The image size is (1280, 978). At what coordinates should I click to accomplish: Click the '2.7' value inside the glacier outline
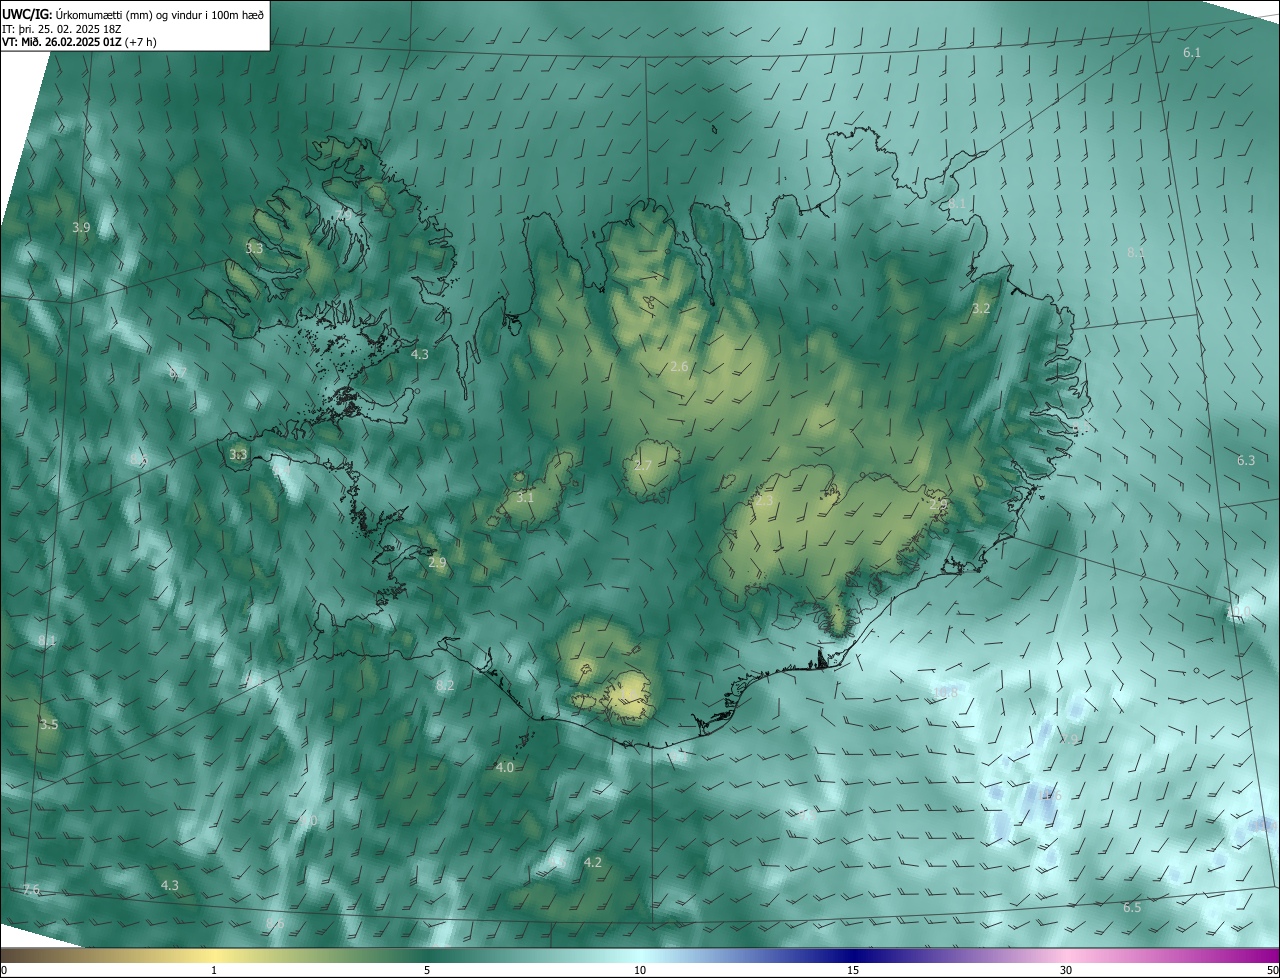point(643,466)
